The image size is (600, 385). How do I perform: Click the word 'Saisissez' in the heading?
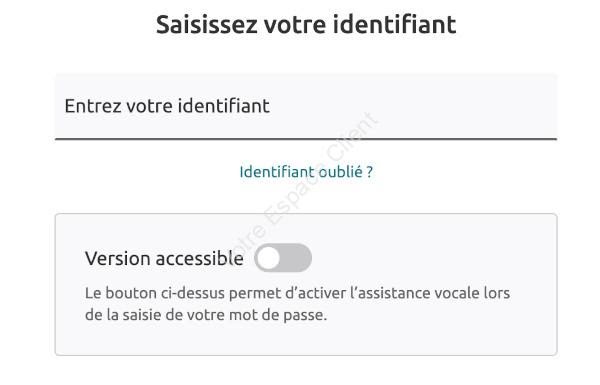point(207,24)
